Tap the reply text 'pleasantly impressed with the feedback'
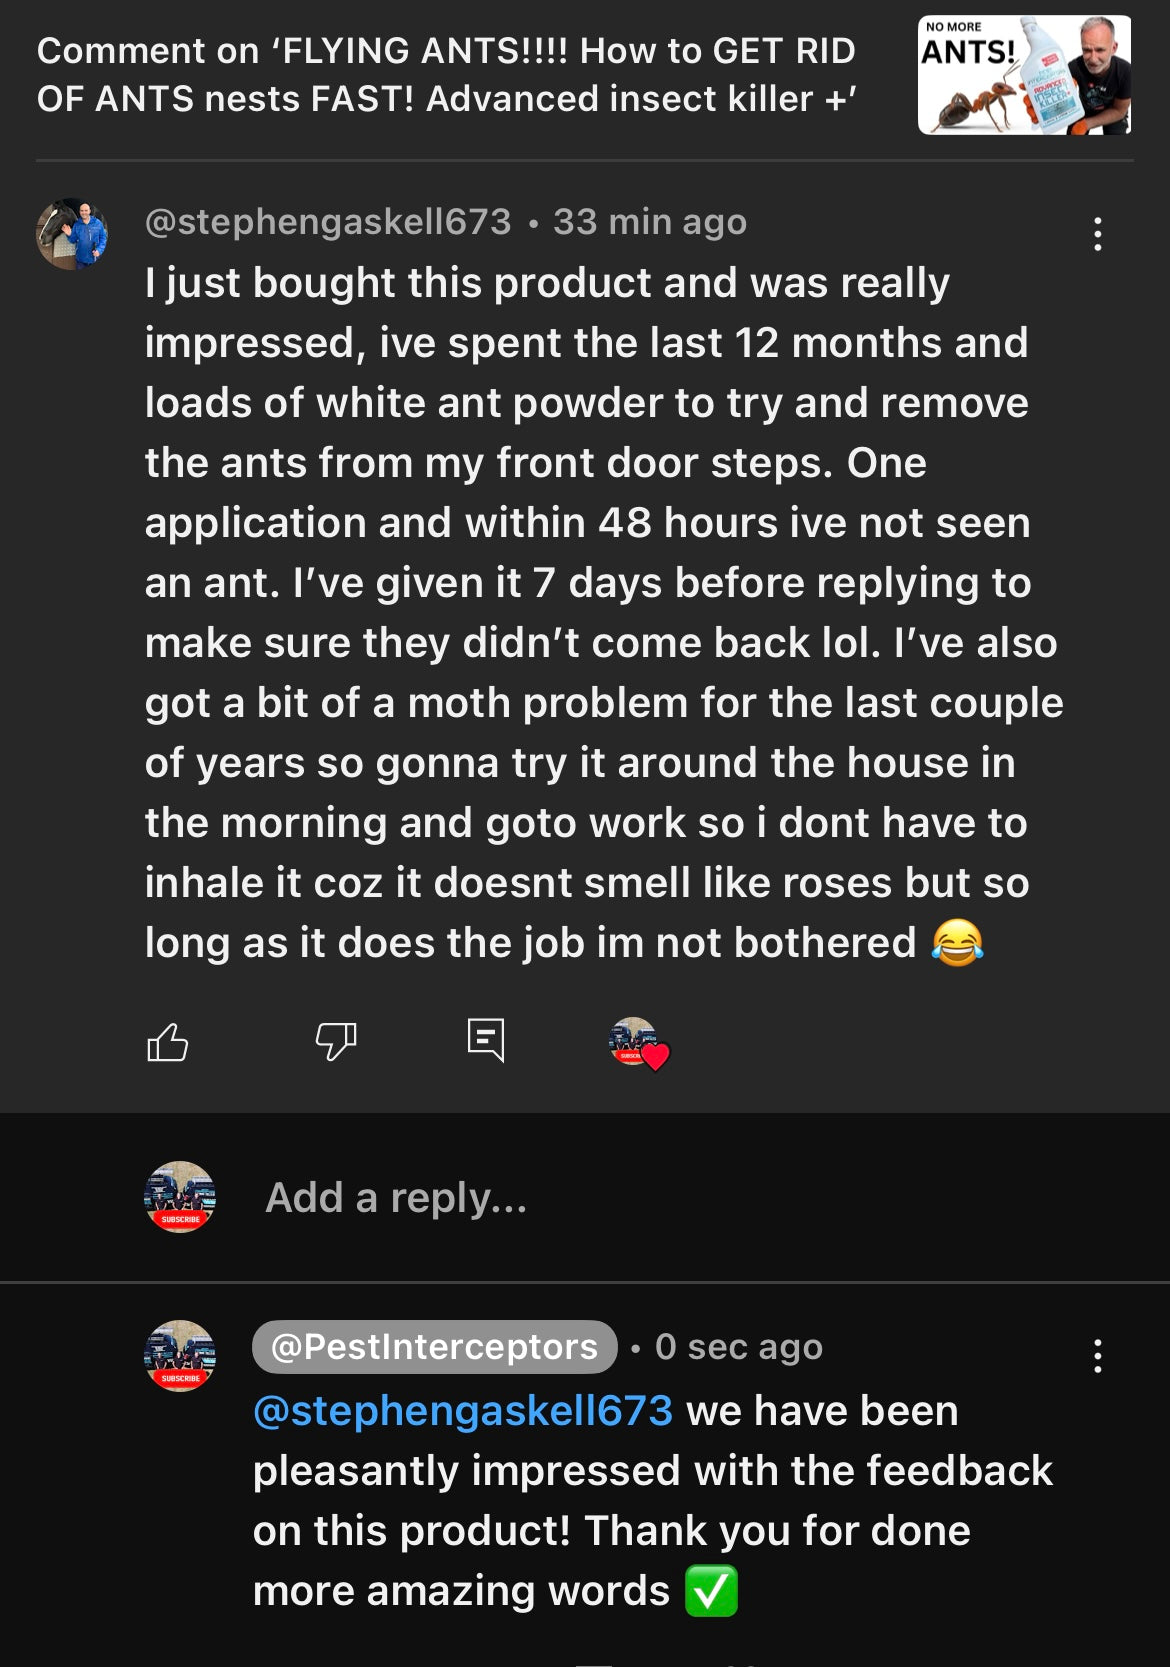This screenshot has width=1170, height=1667. point(652,1471)
